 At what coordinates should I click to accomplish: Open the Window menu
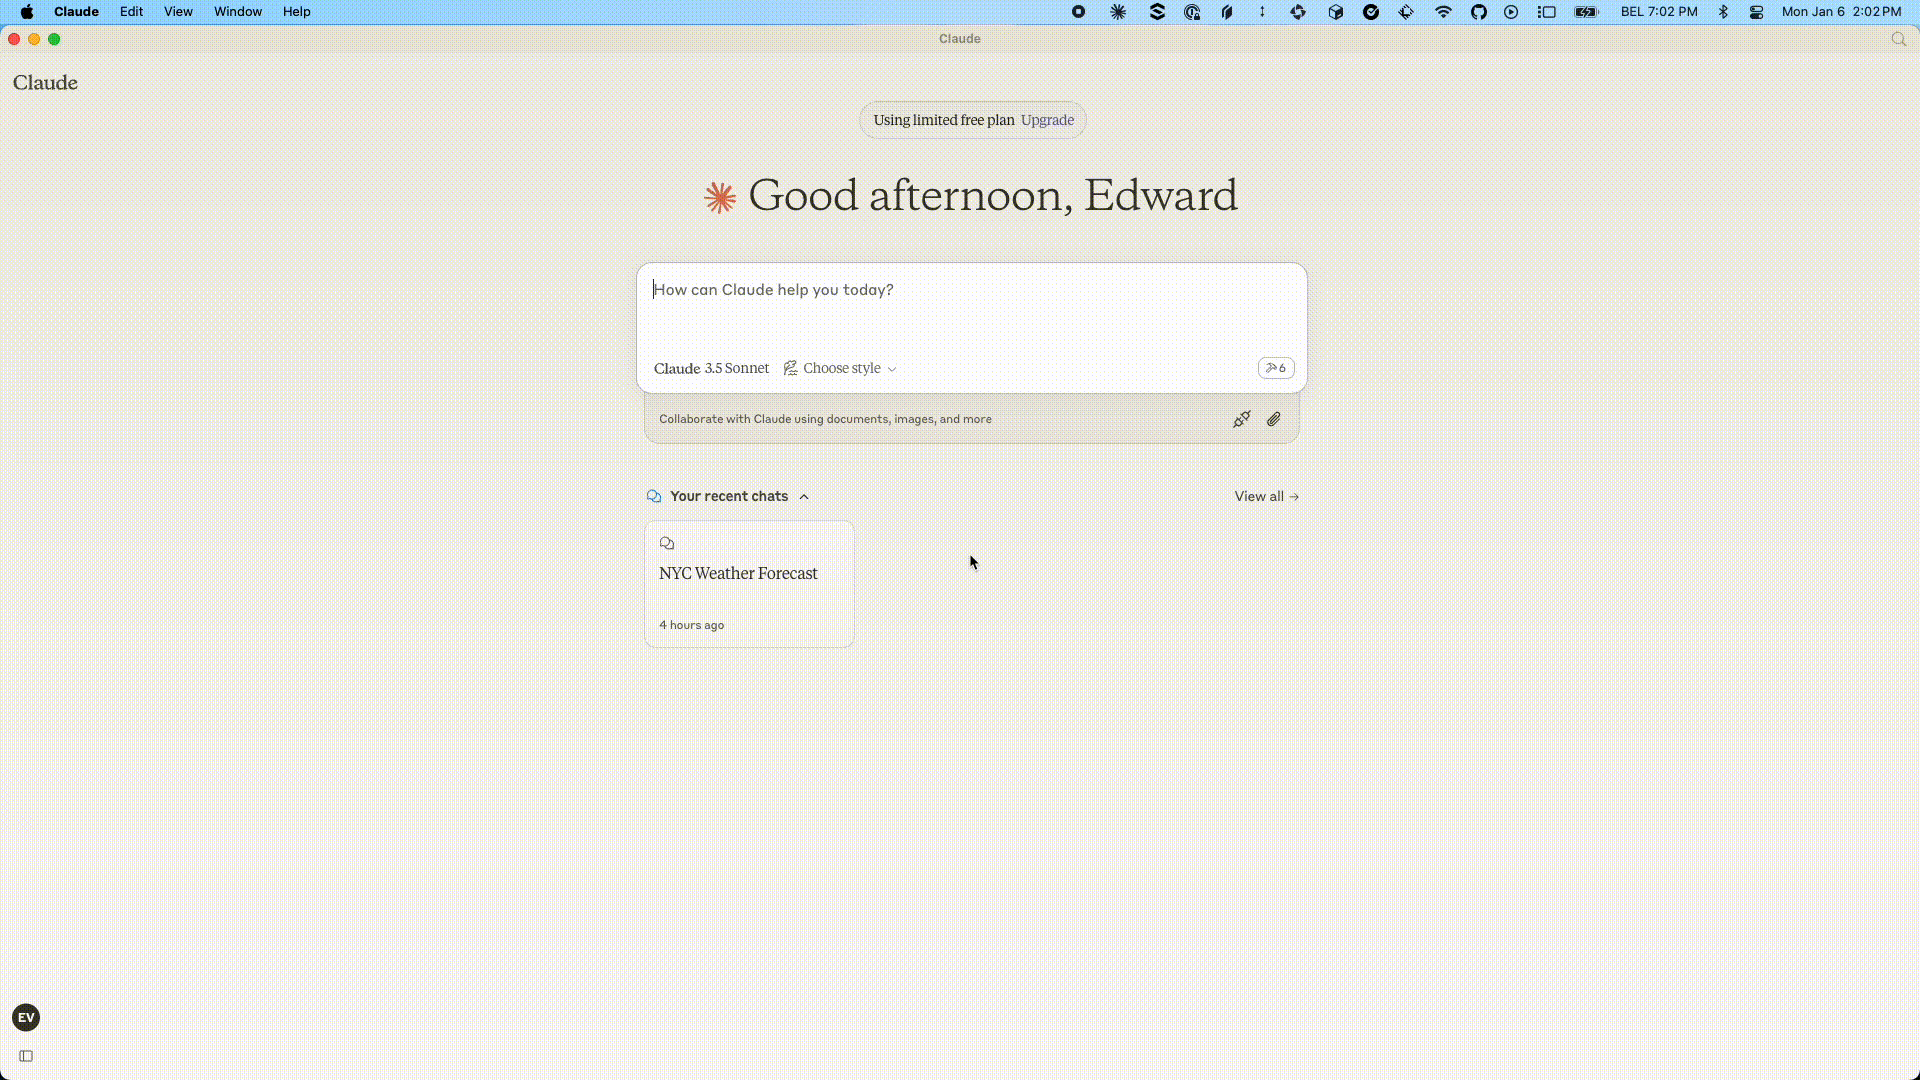click(237, 12)
